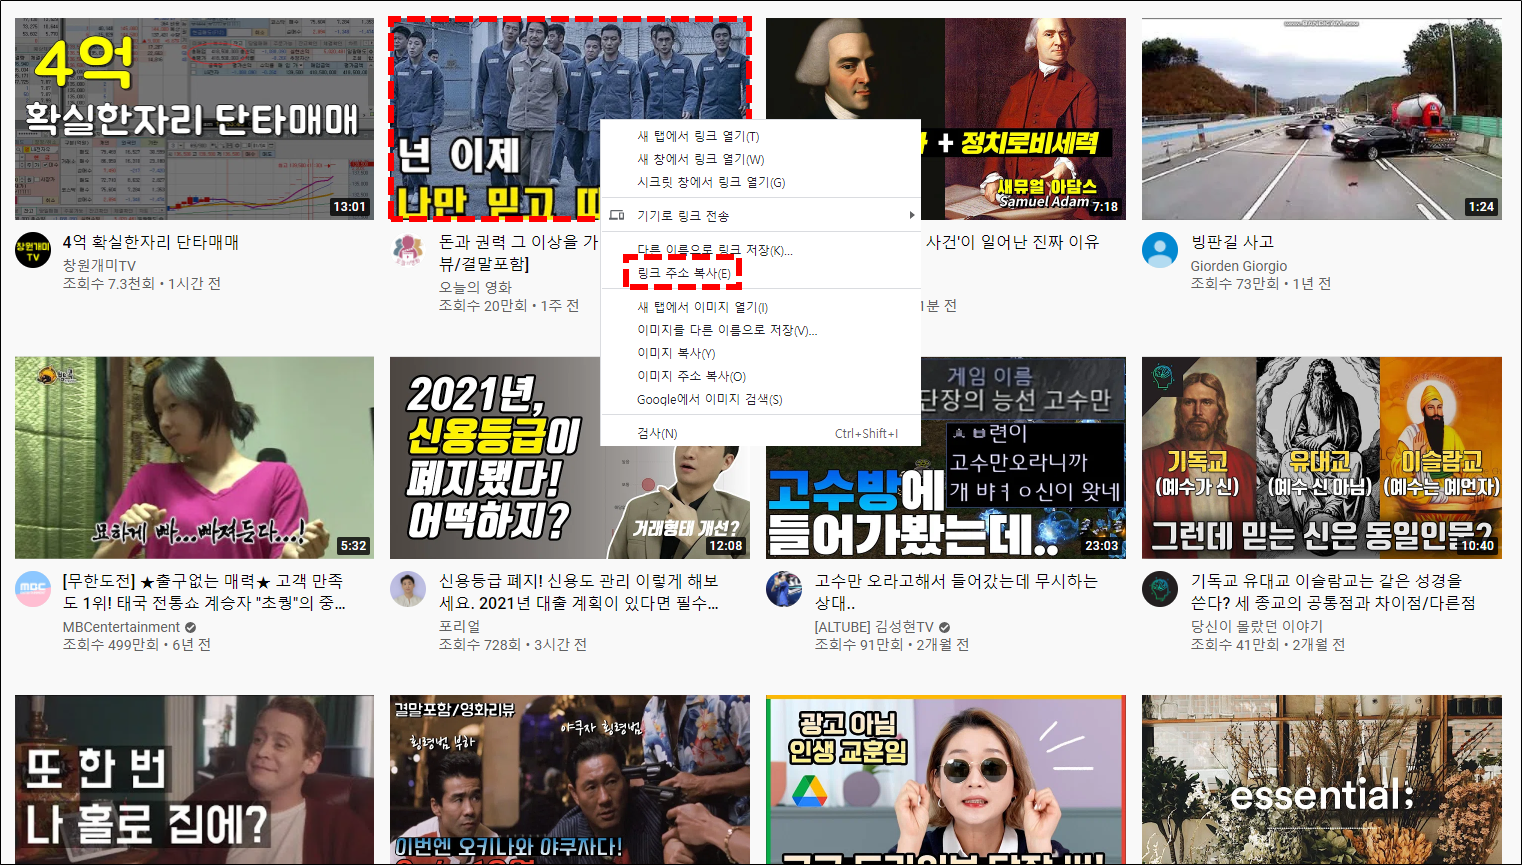Open 4억 확실한자리 단타매매 video title

tap(151, 242)
